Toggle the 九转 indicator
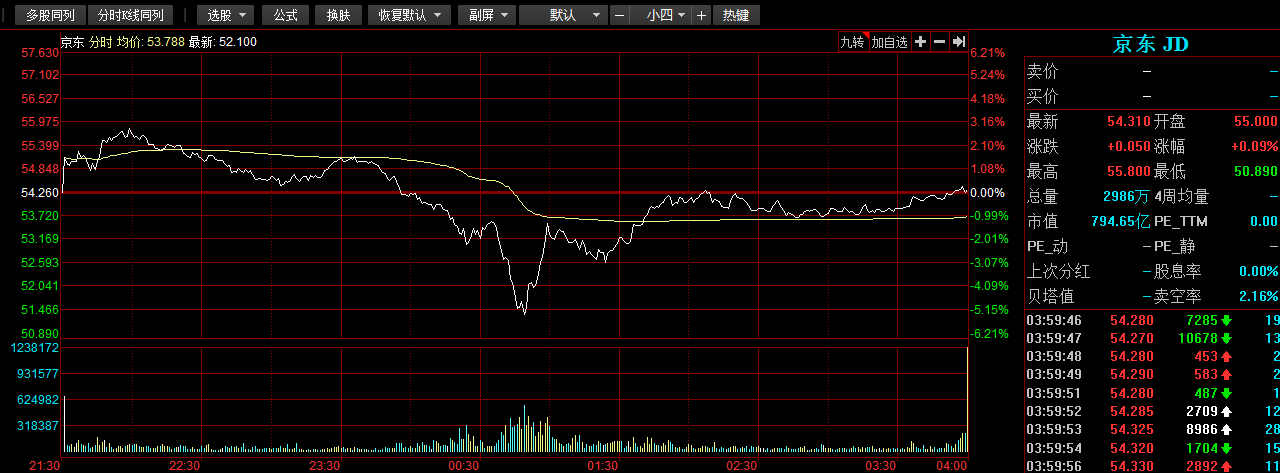This screenshot has height=473, width=1280. 852,41
